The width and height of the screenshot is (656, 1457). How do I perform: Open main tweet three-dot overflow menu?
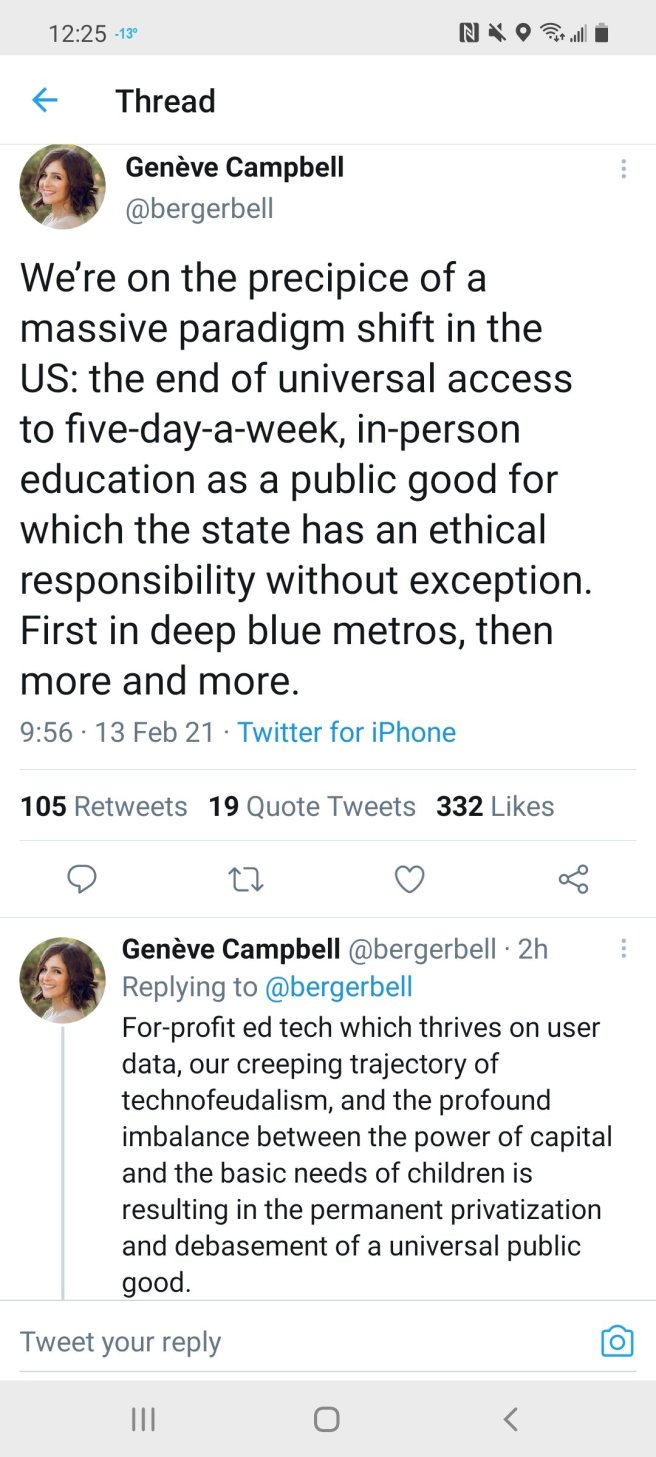click(624, 169)
